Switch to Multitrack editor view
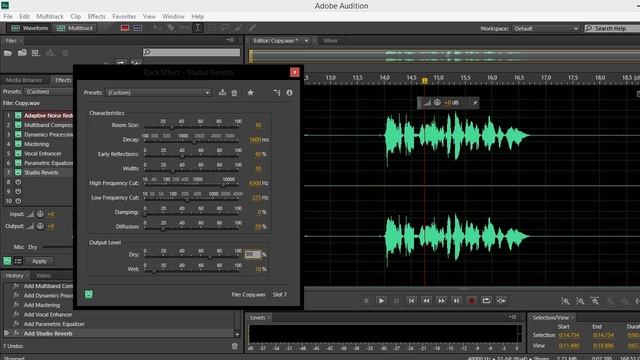640x360 pixels. [75, 28]
